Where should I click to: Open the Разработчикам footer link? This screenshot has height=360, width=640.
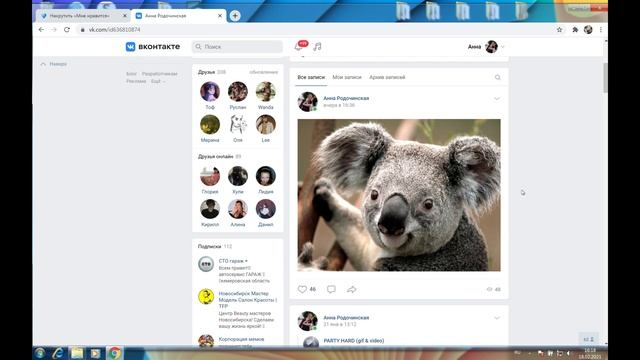(x=160, y=74)
